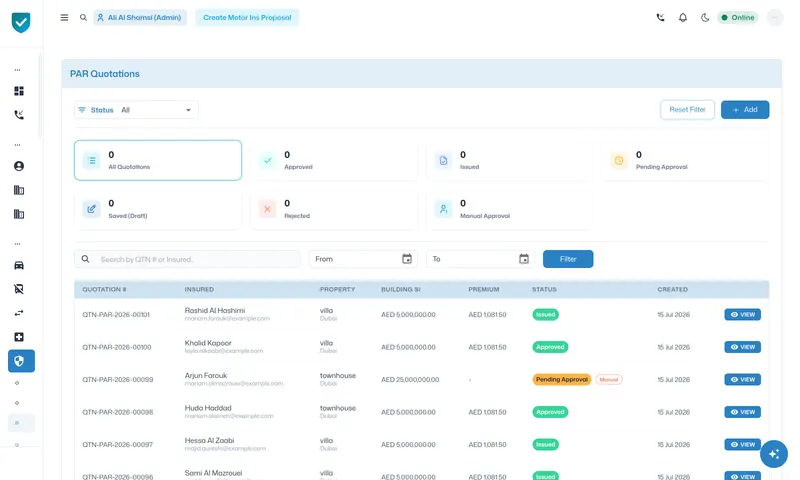
Task: Click Issued badge for Rashid Al Hashimi
Action: click(545, 315)
